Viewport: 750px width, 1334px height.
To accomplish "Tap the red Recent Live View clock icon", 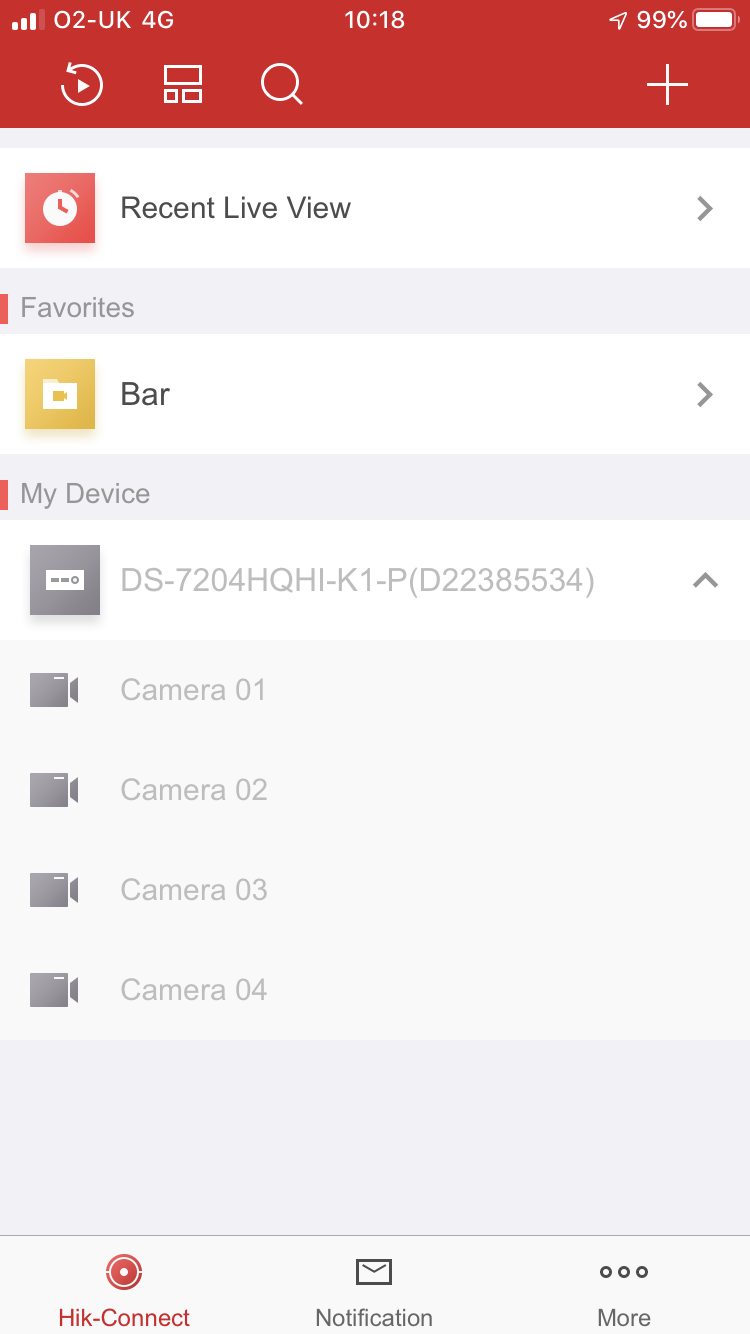I will [x=60, y=208].
